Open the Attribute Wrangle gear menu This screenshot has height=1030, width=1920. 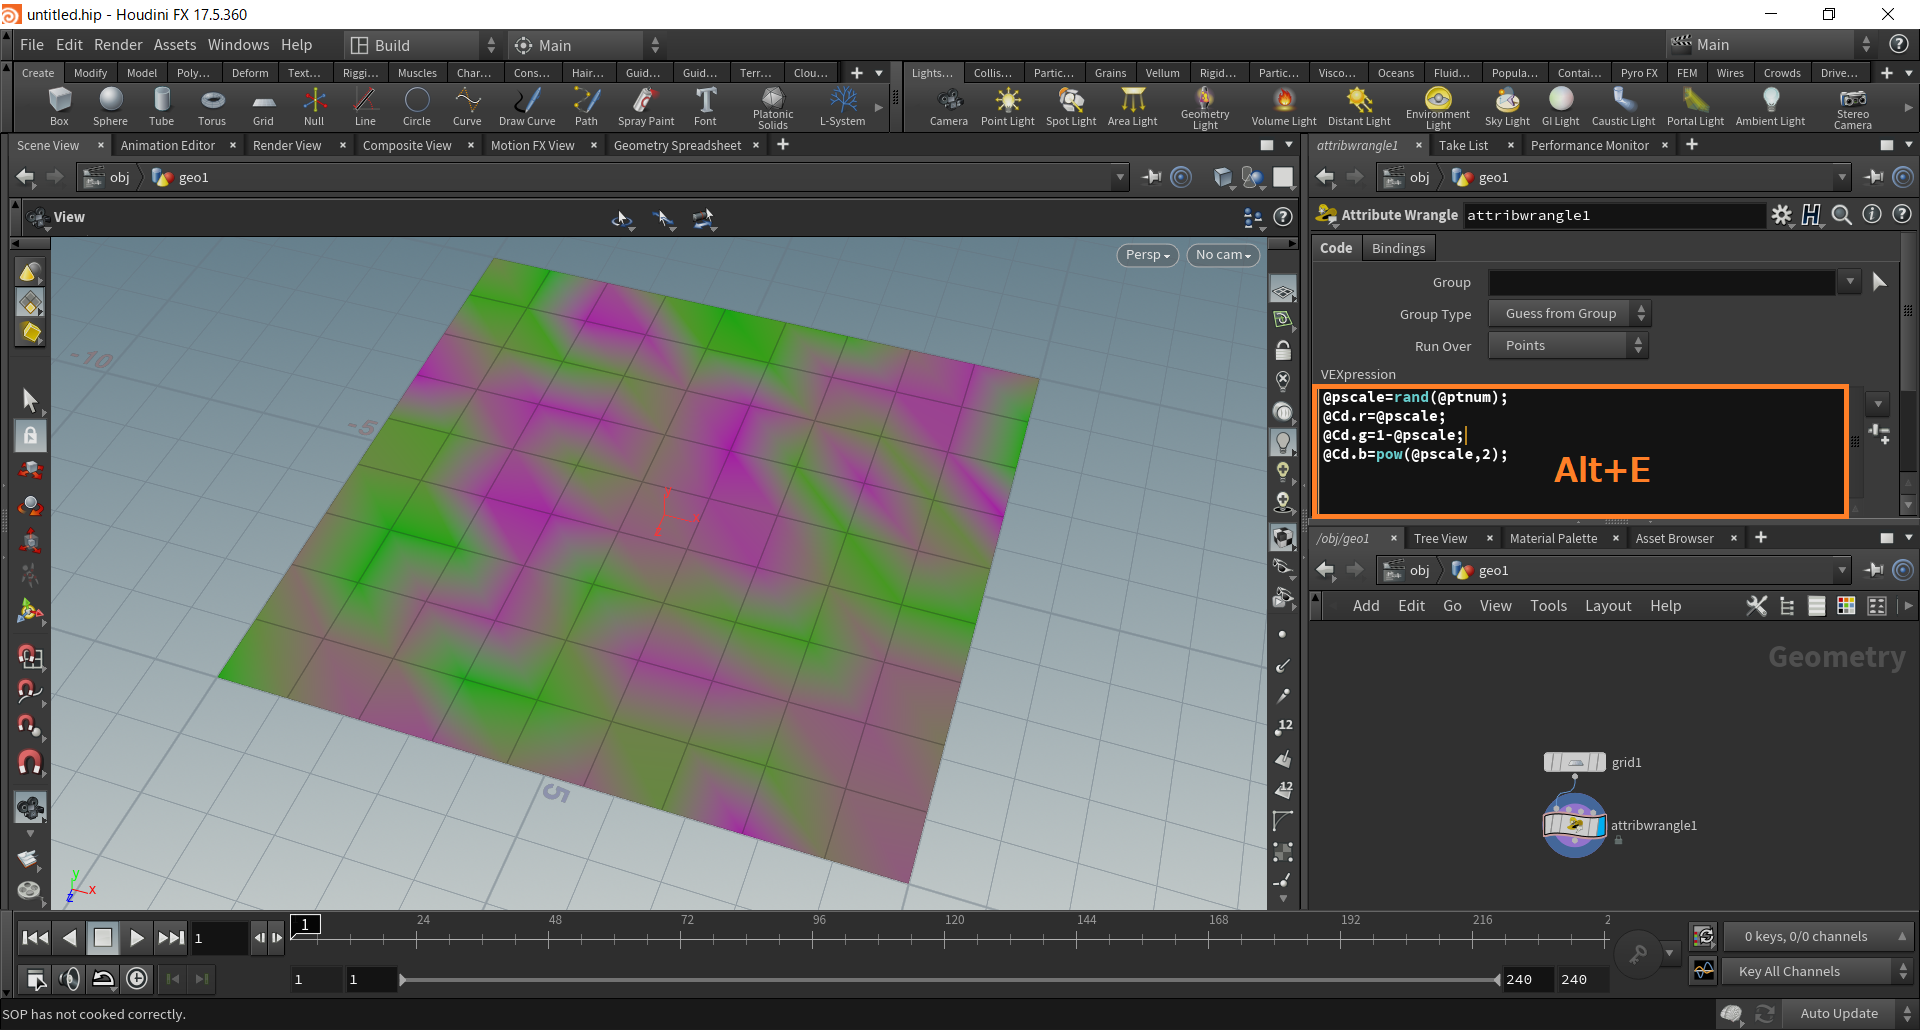tap(1781, 215)
